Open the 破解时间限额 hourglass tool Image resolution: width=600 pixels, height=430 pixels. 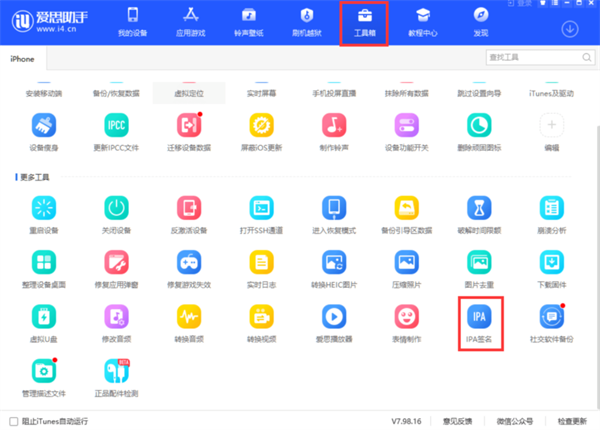(479, 208)
